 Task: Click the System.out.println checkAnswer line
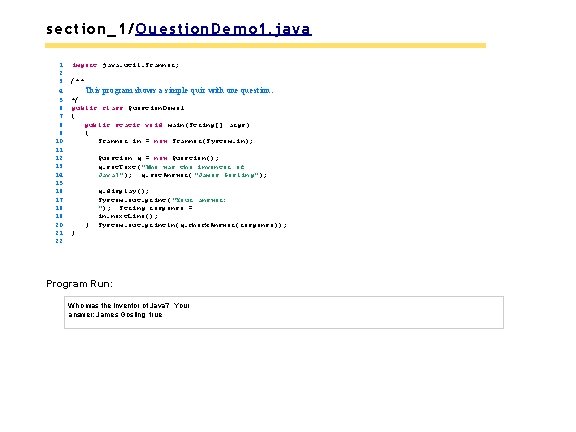tap(192, 225)
